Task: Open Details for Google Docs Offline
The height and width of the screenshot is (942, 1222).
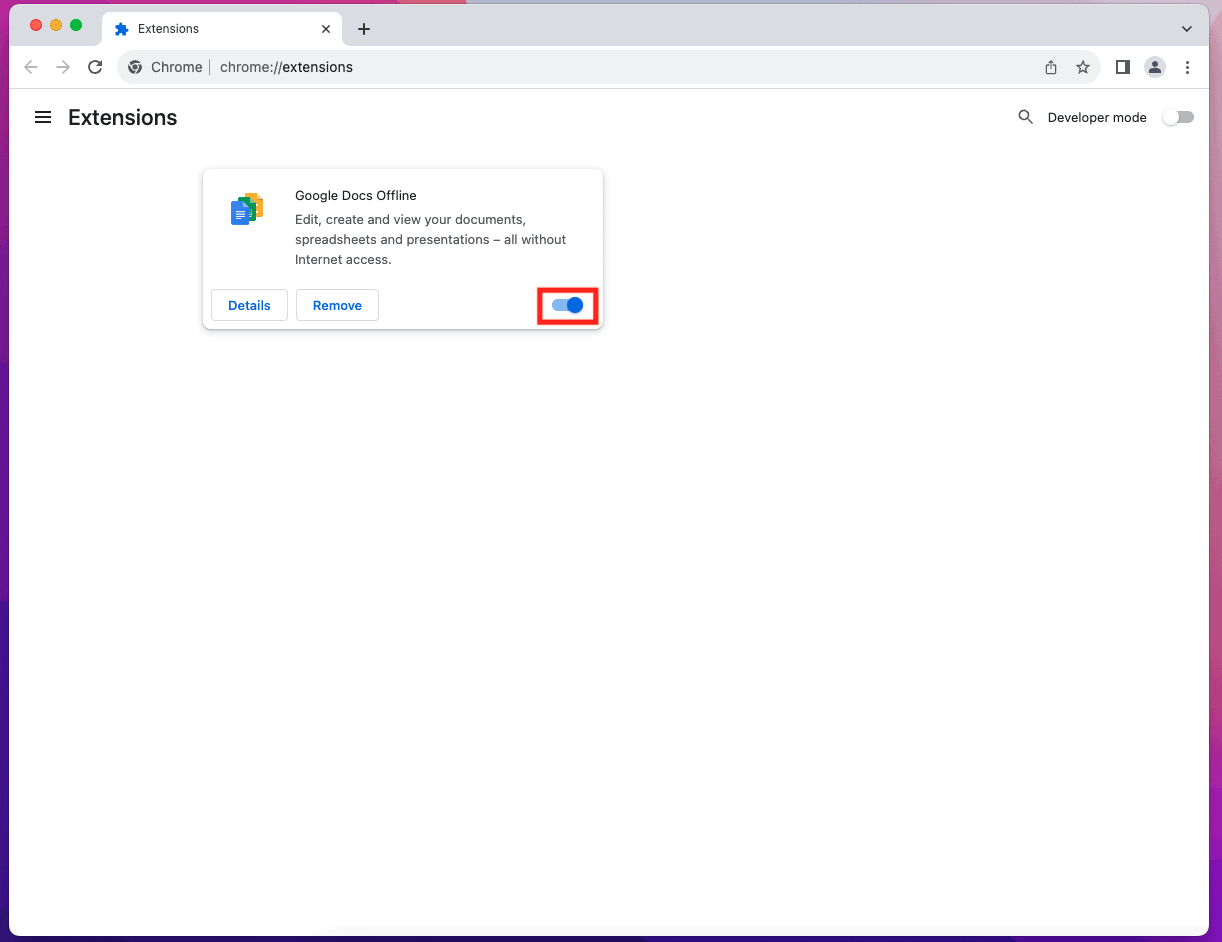Action: click(249, 305)
